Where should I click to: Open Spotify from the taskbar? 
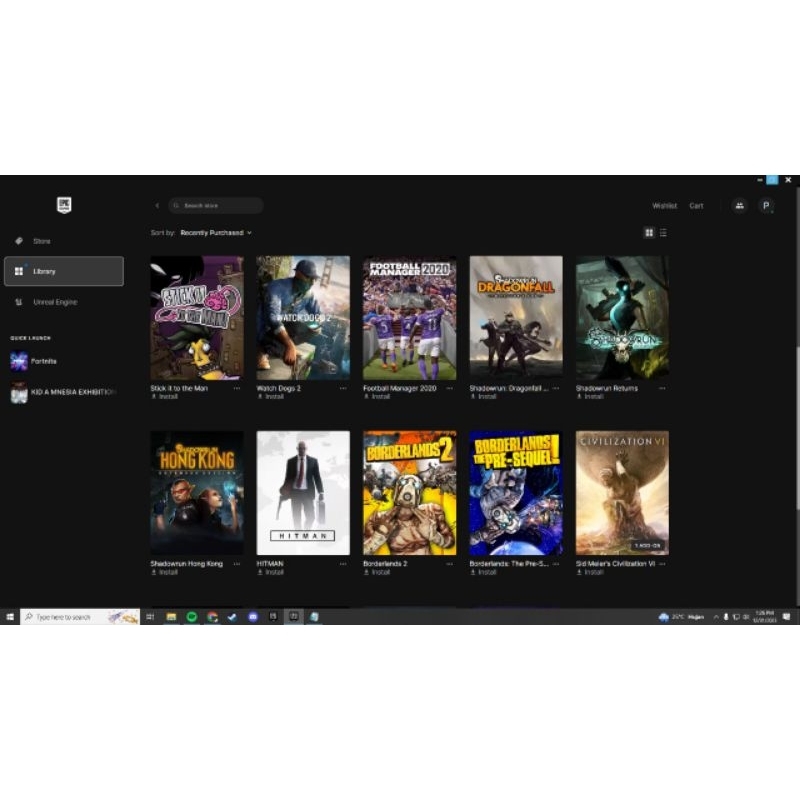tap(192, 617)
